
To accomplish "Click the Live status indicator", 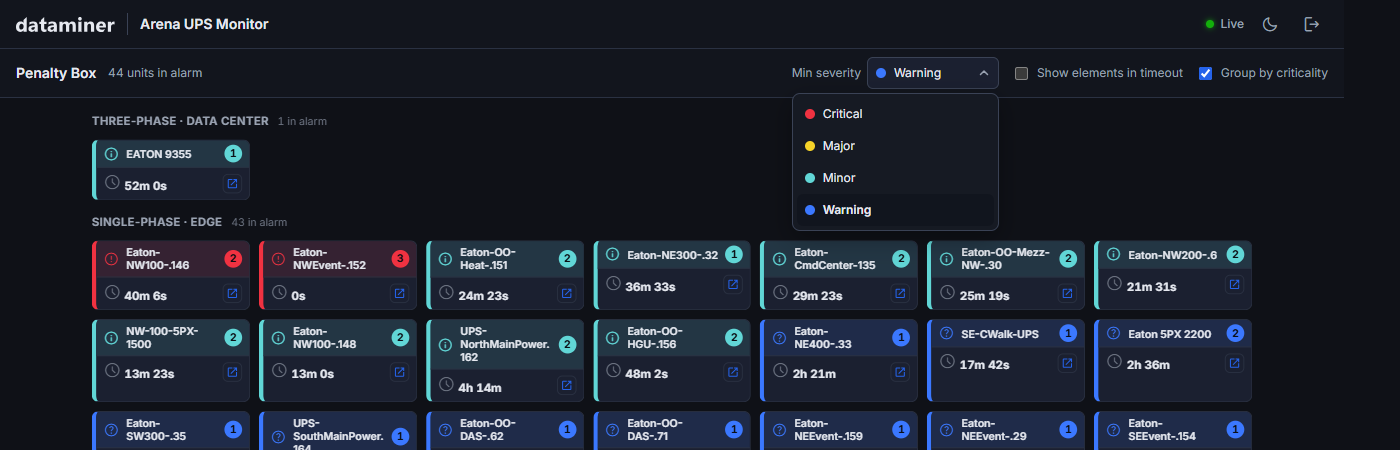I will click(x=1225, y=24).
